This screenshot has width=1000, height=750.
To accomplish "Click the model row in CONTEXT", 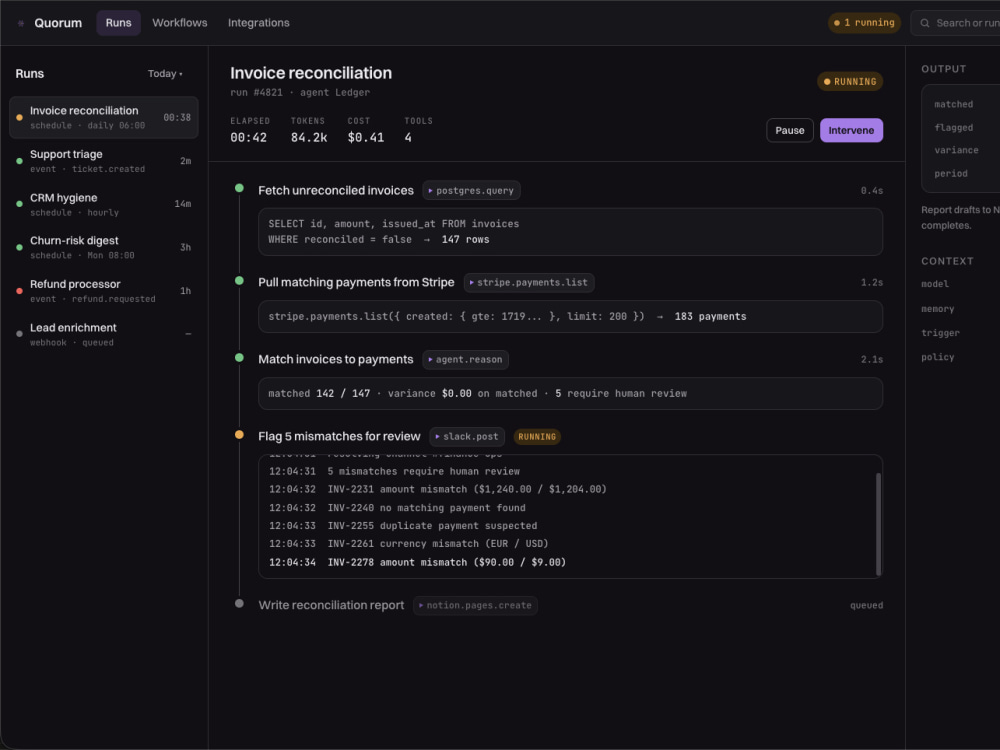I will 960,284.
